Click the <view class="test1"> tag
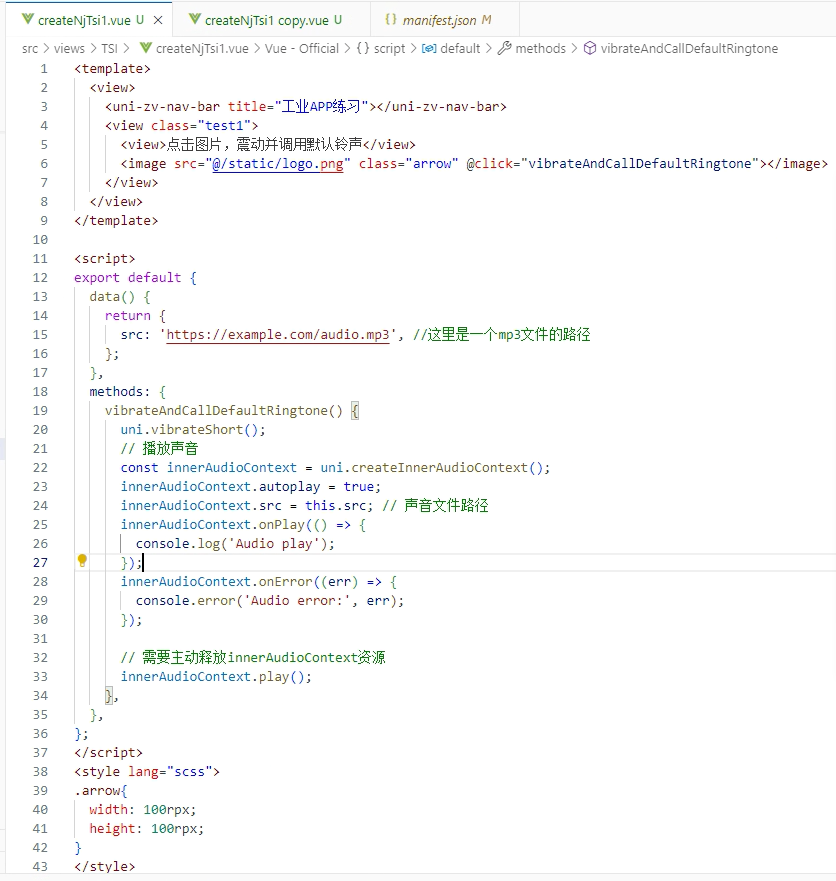Image resolution: width=836 pixels, height=881 pixels. pos(181,125)
